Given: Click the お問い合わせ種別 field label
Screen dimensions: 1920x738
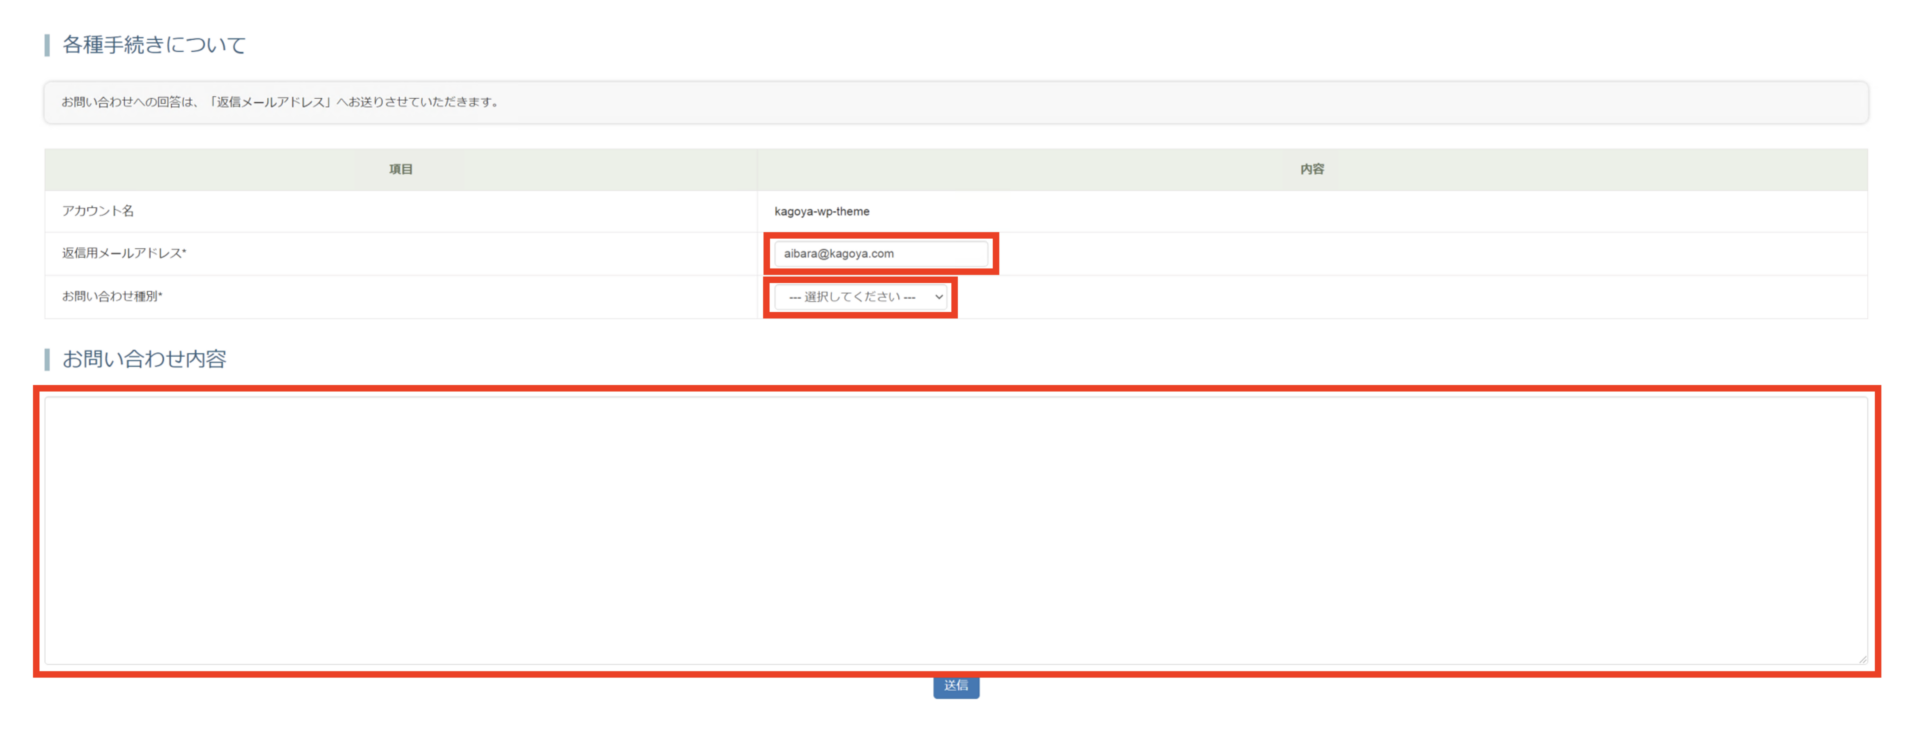Looking at the screenshot, I should coord(109,296).
